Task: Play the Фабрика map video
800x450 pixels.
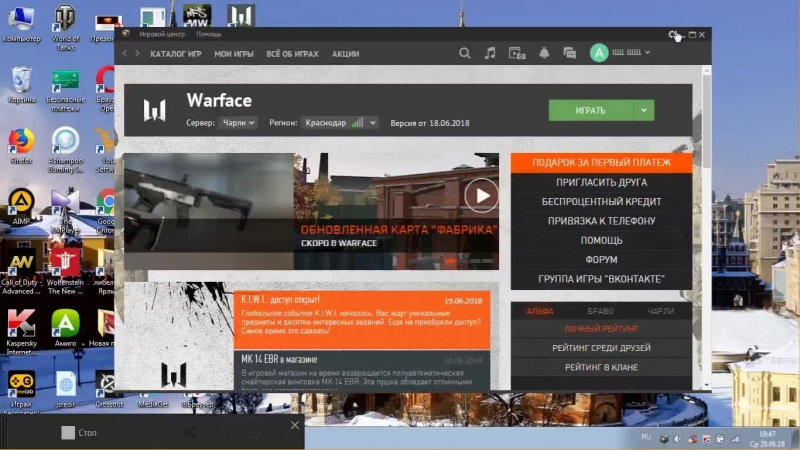Action: [x=481, y=195]
